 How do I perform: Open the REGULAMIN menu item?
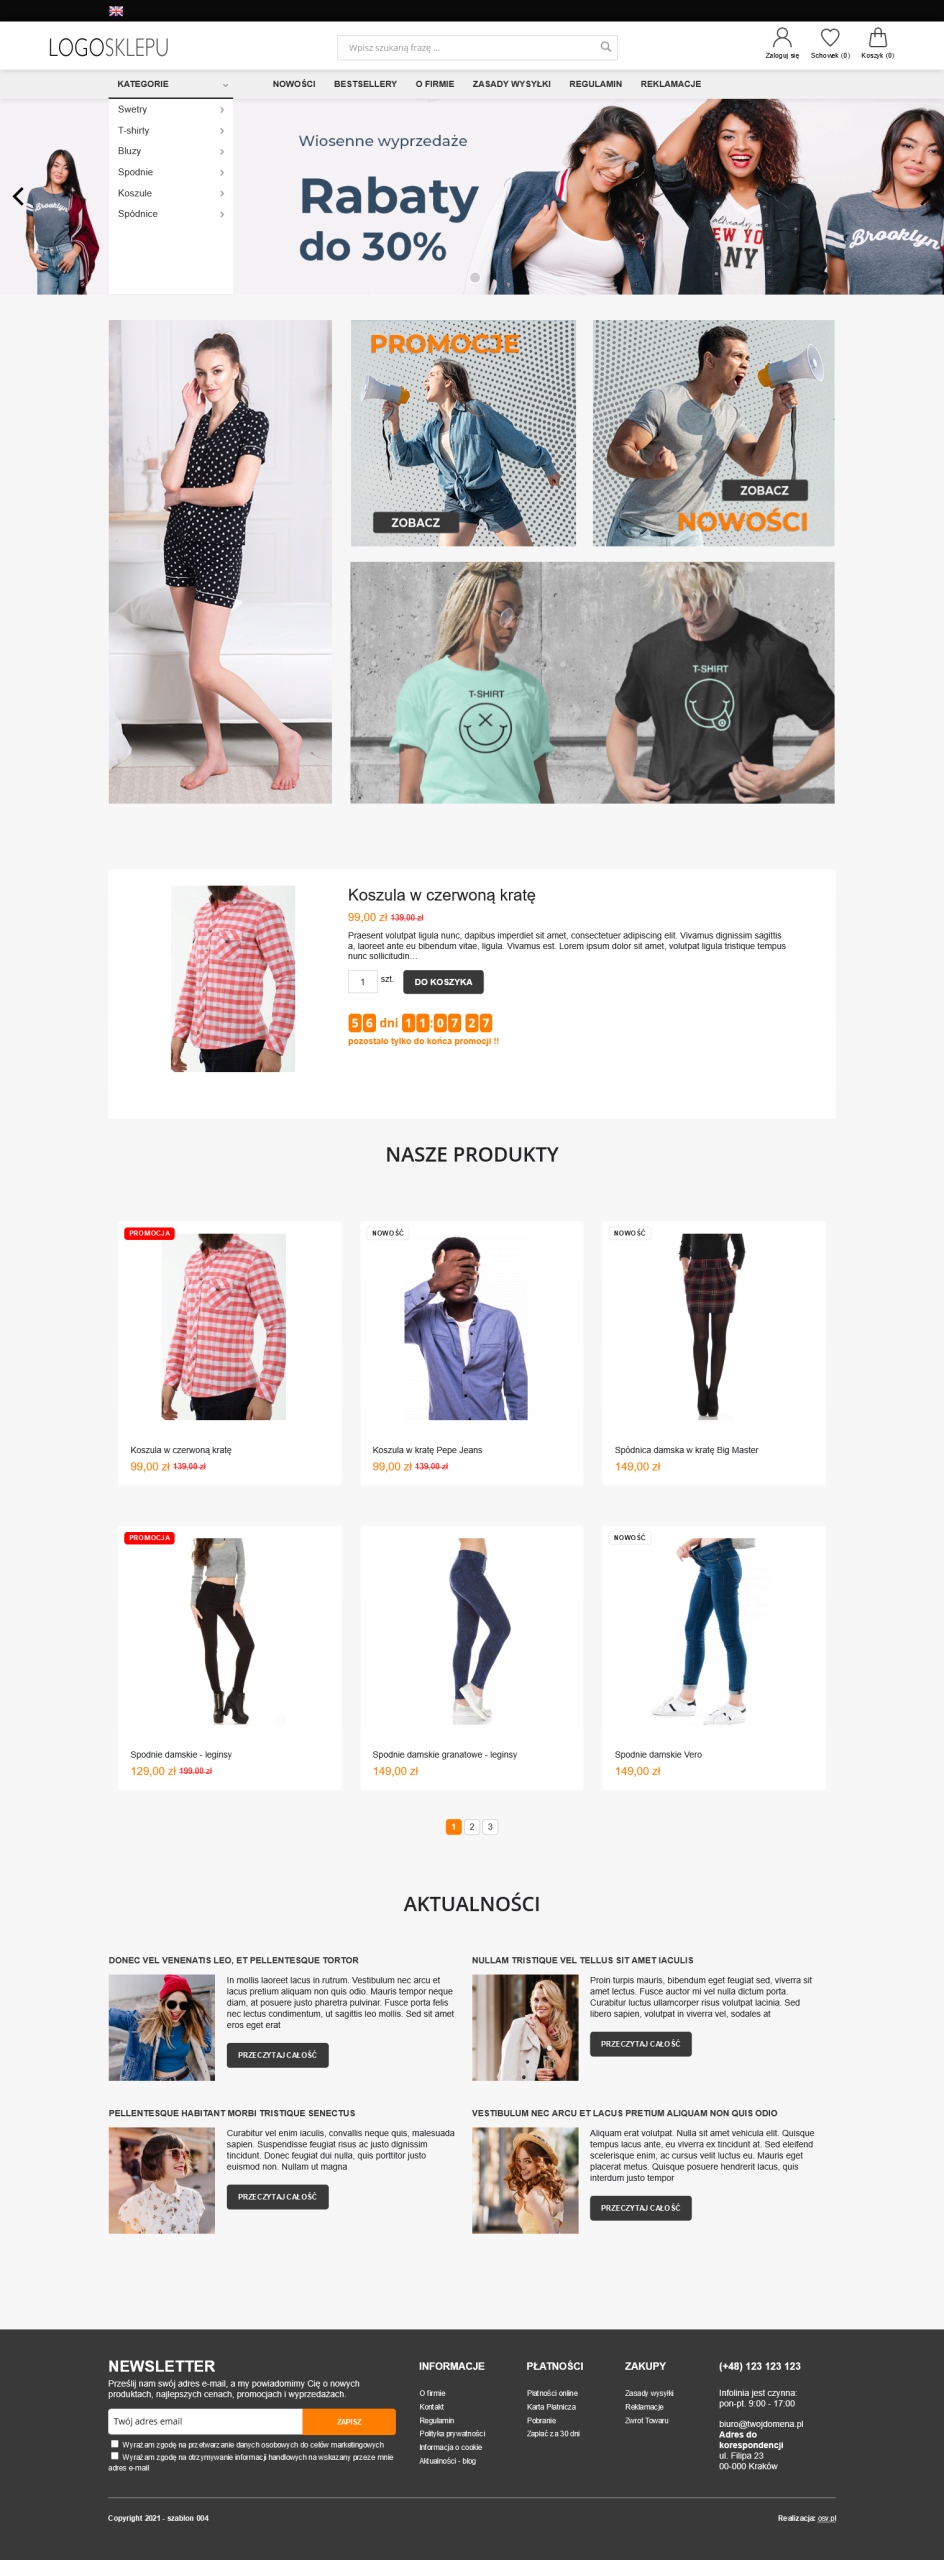coord(595,84)
